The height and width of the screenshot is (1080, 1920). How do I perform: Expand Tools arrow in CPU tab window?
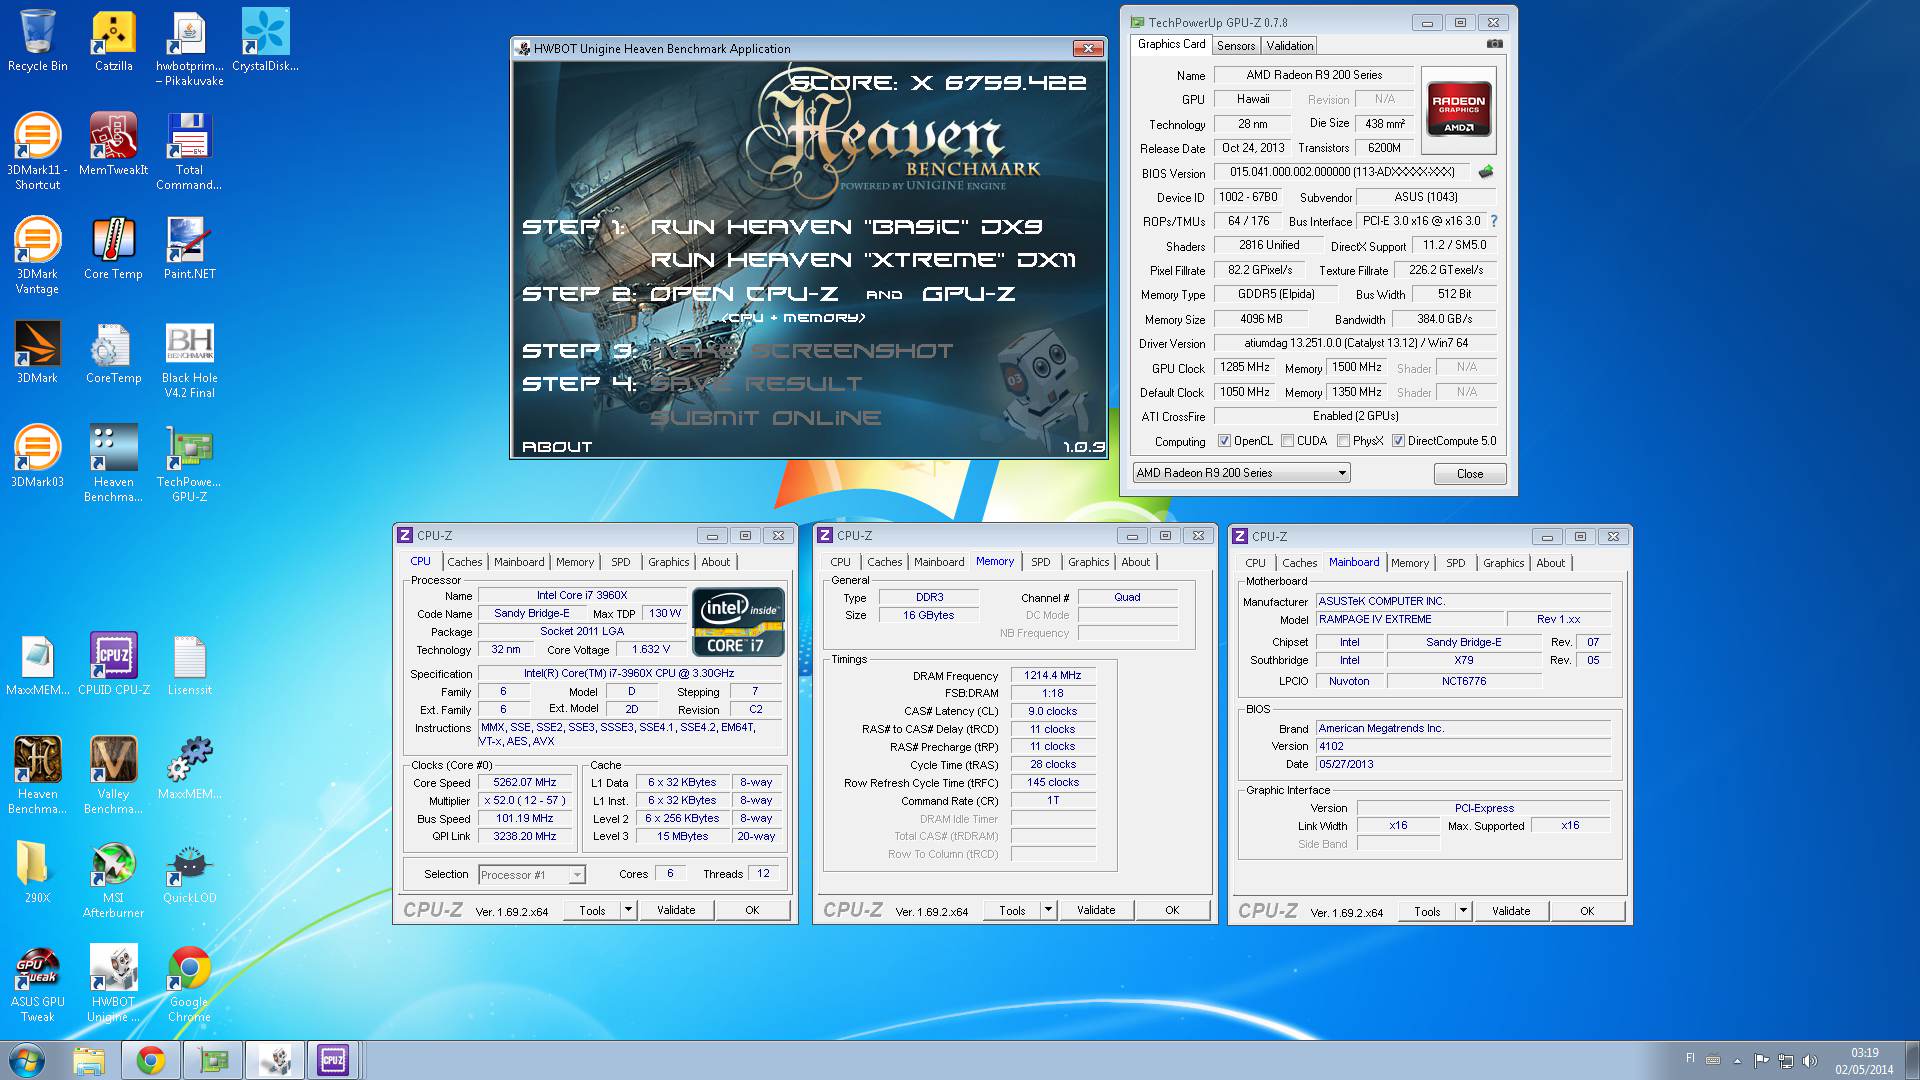tap(628, 910)
